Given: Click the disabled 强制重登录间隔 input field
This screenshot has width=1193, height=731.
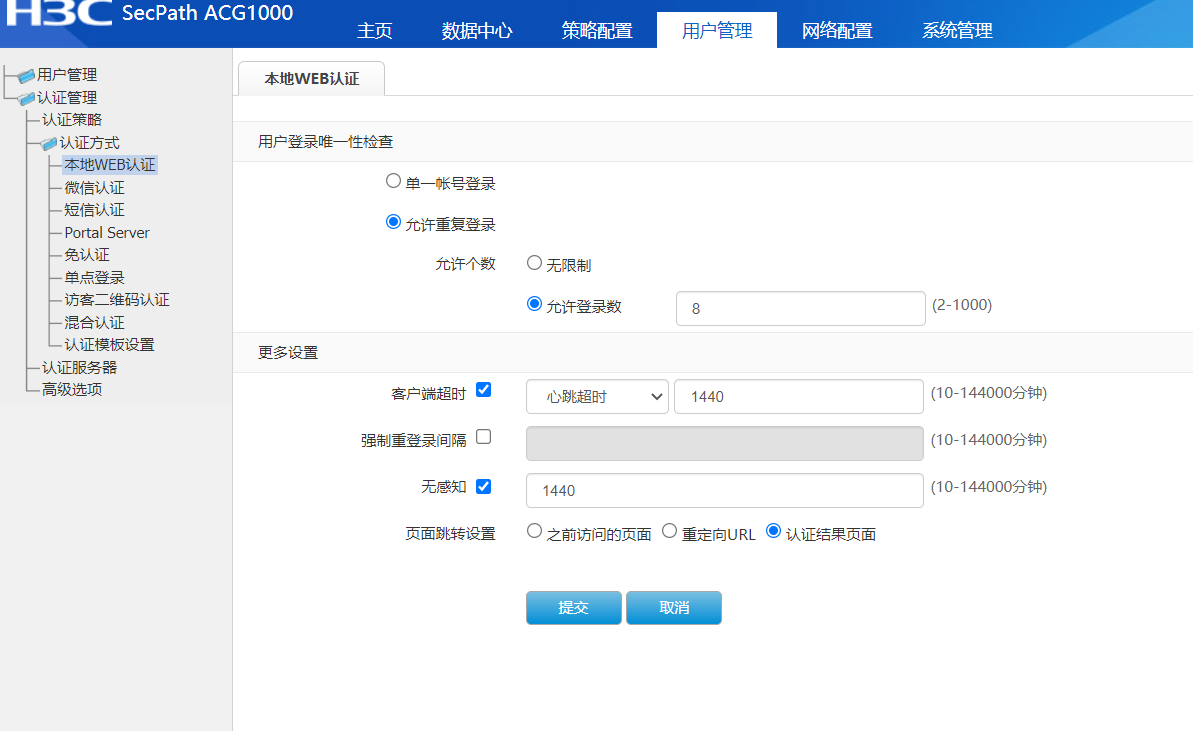Looking at the screenshot, I should (x=724, y=443).
